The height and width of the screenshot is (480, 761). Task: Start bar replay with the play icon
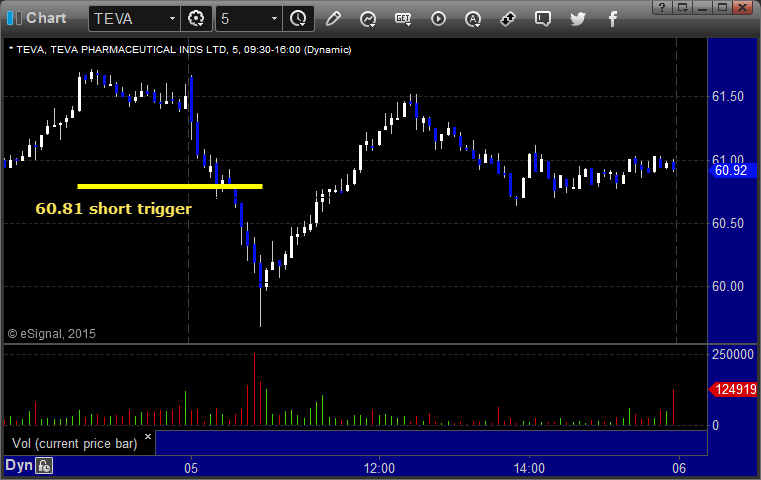coord(438,19)
